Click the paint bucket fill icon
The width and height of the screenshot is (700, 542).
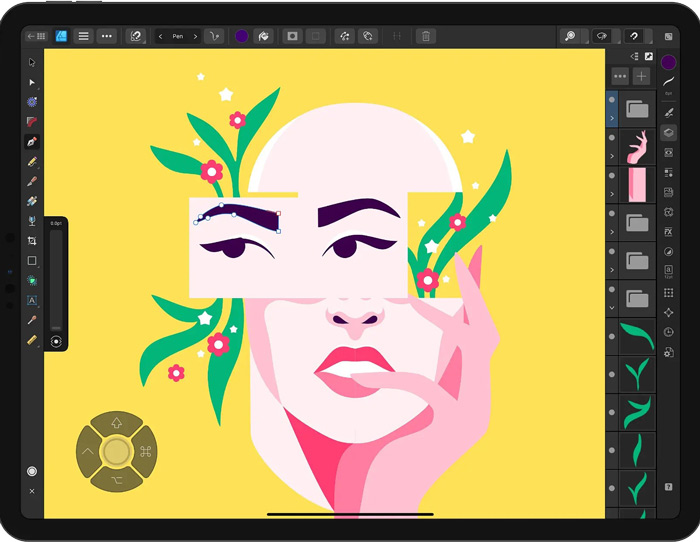coord(264,36)
